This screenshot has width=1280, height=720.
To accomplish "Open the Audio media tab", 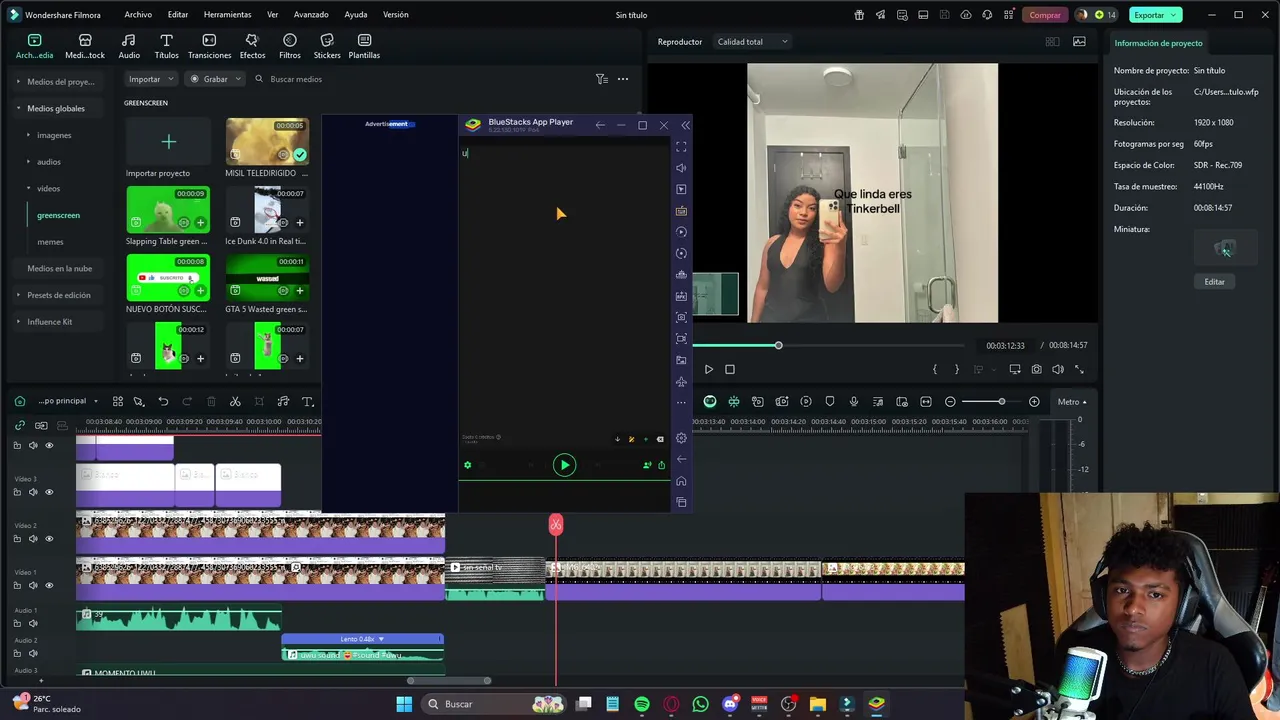I will coord(129,46).
